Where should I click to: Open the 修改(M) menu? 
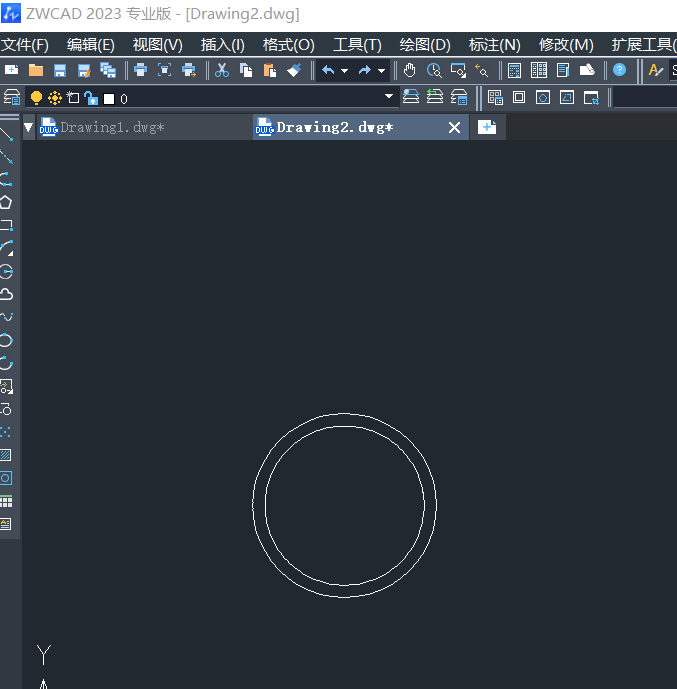pyautogui.click(x=566, y=45)
